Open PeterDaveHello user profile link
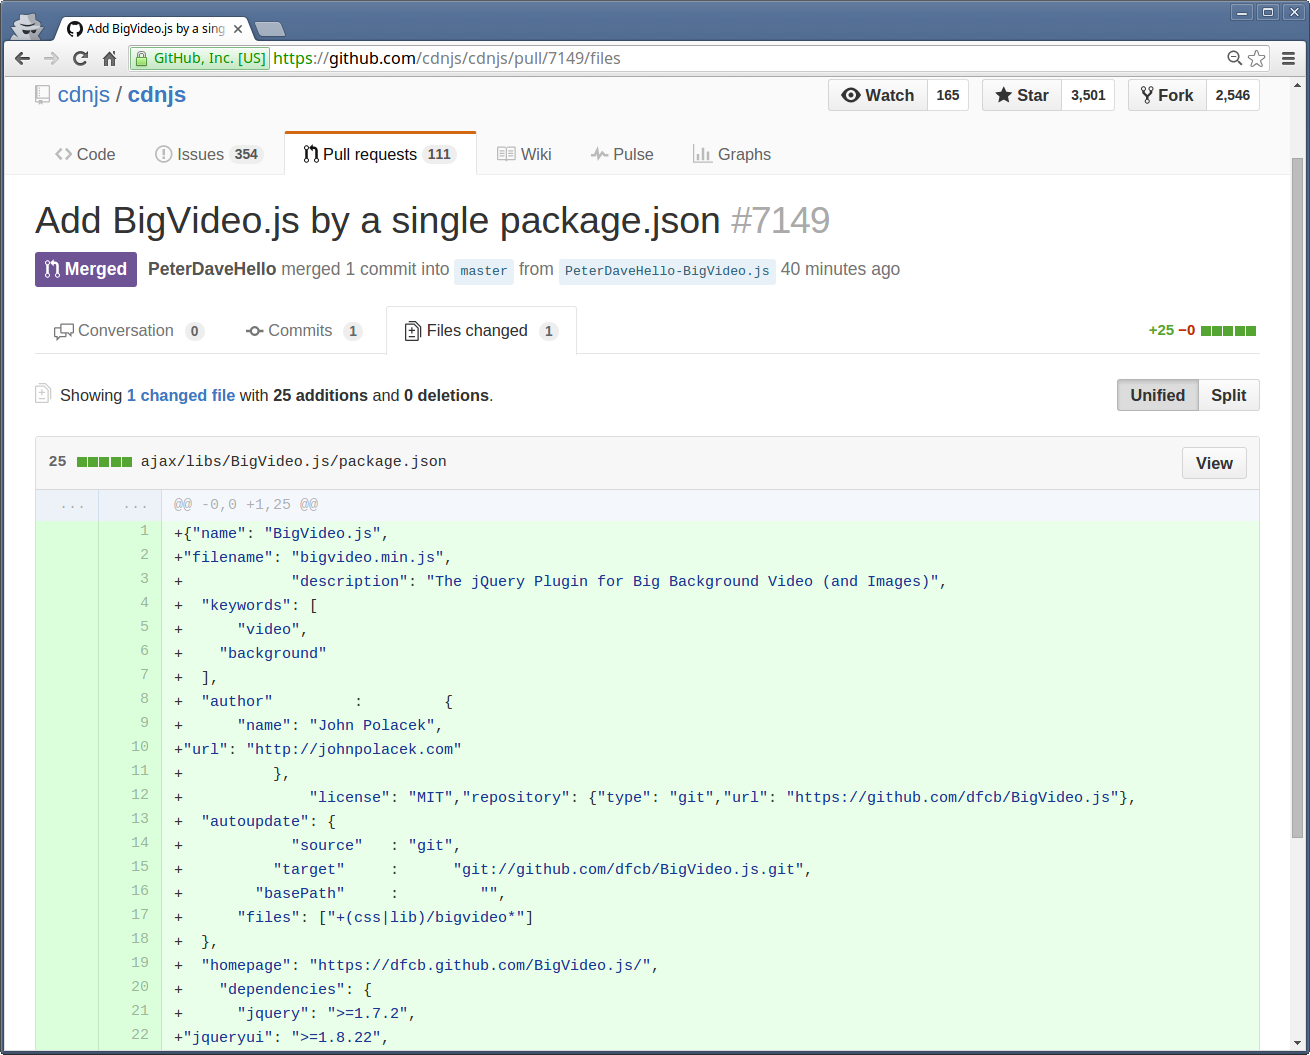This screenshot has width=1310, height=1055. point(212,269)
